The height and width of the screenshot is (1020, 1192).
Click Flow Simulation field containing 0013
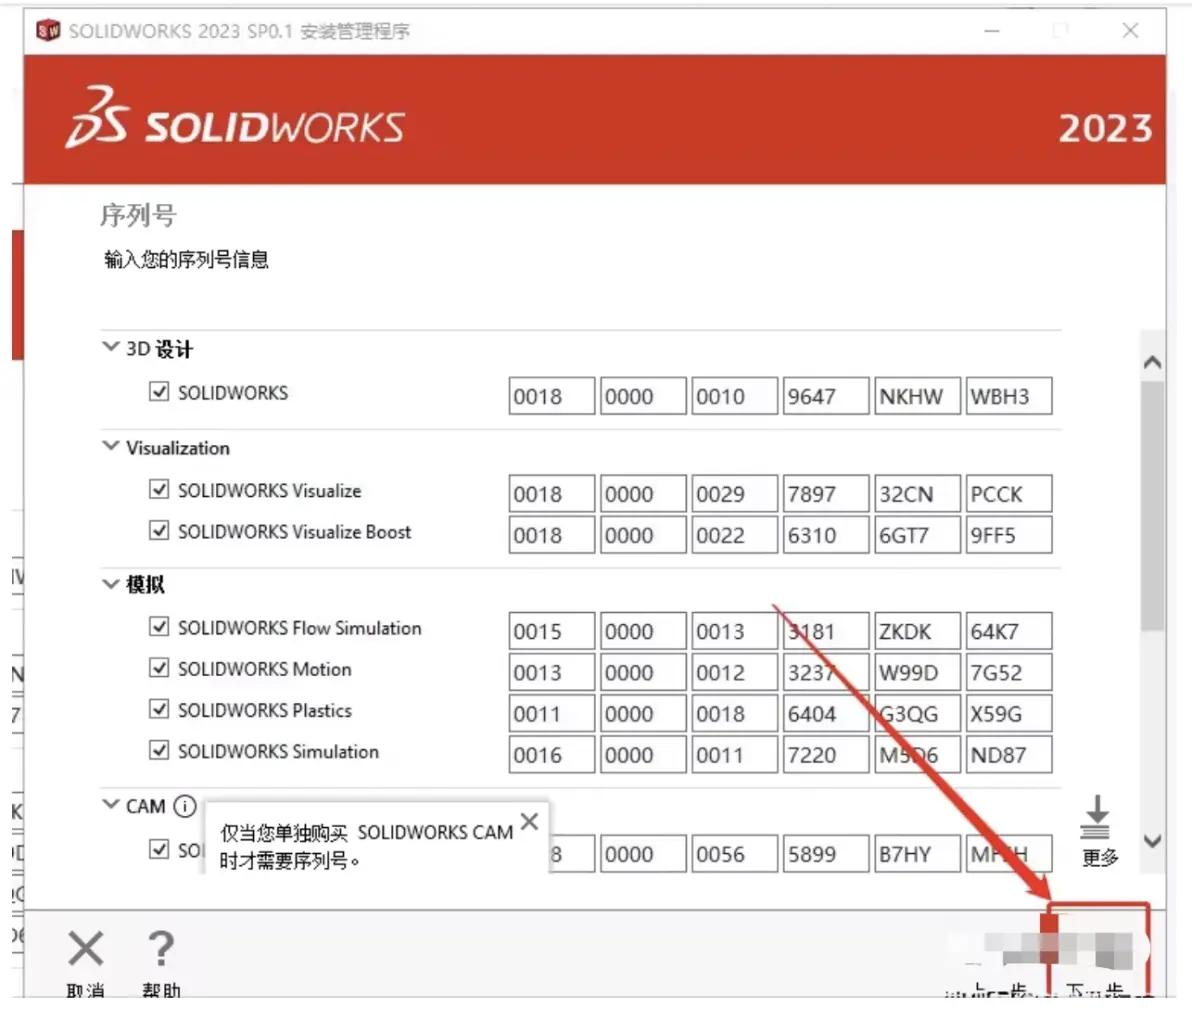coord(734,632)
